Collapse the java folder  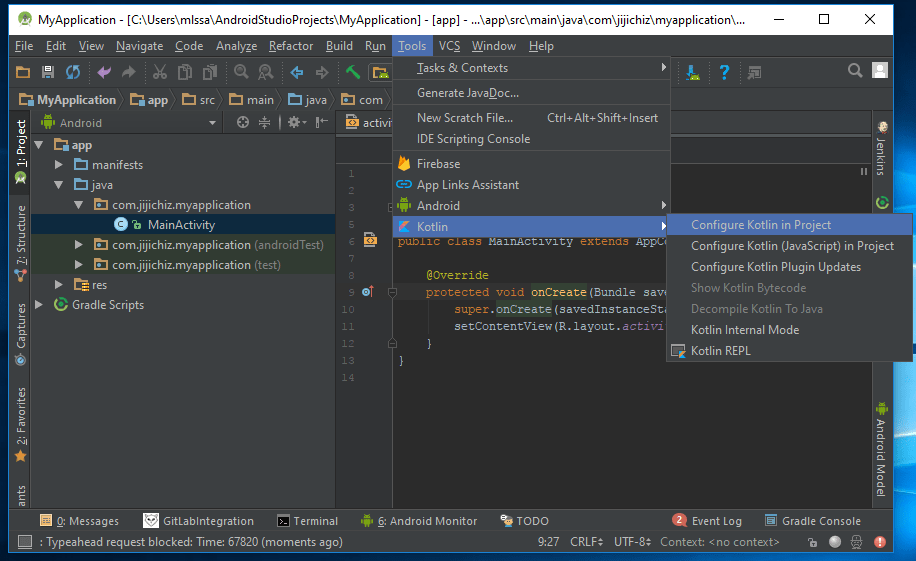tap(58, 185)
